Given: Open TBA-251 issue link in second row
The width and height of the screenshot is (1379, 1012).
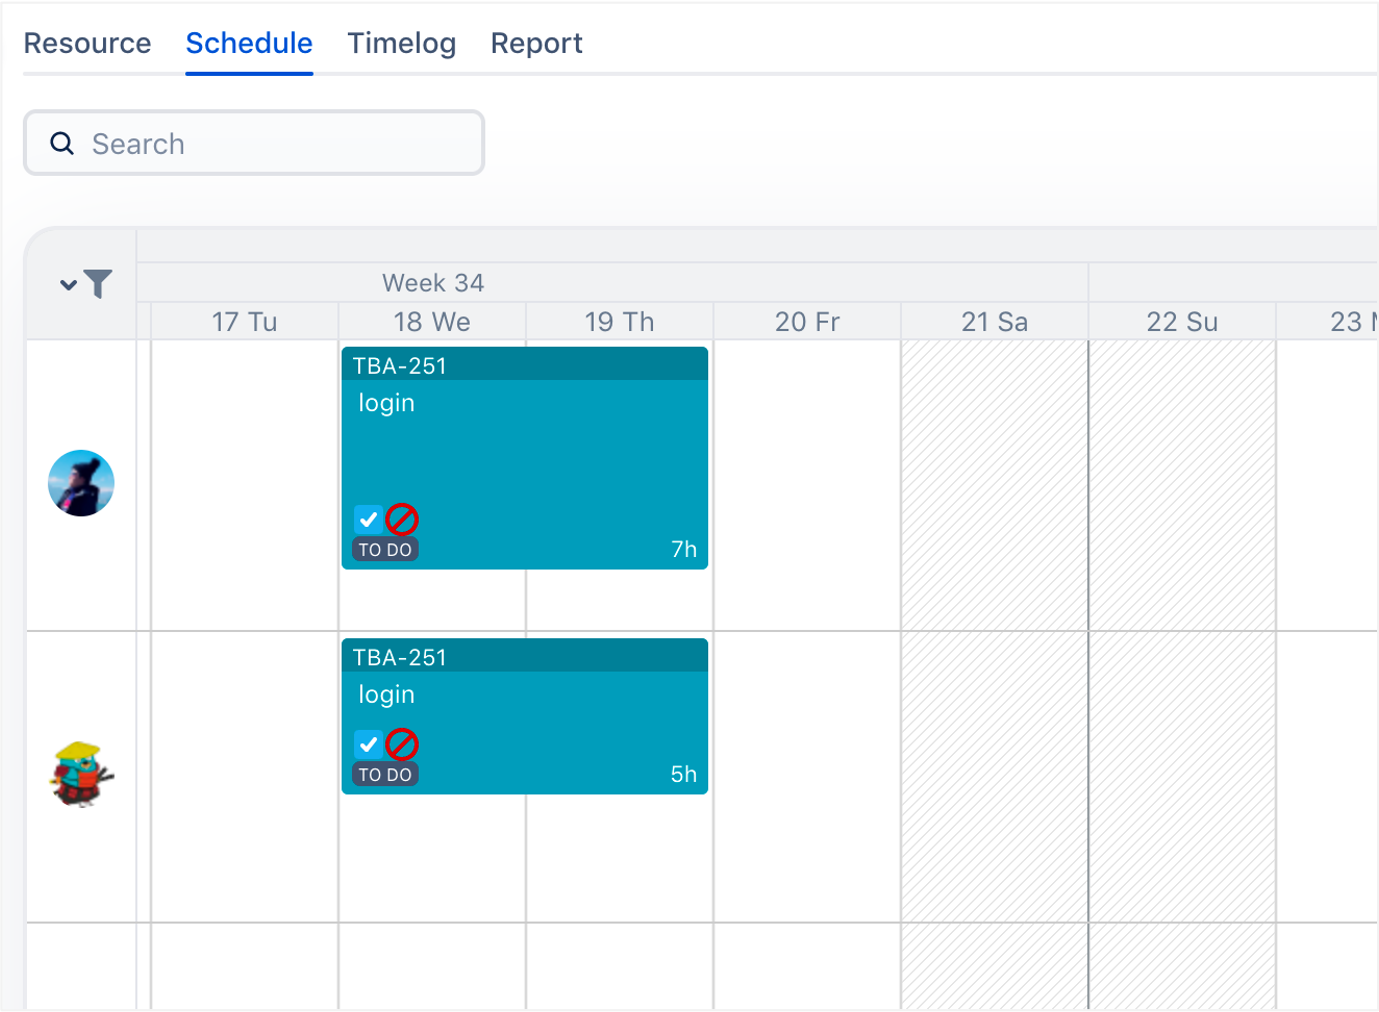Looking at the screenshot, I should 399,657.
